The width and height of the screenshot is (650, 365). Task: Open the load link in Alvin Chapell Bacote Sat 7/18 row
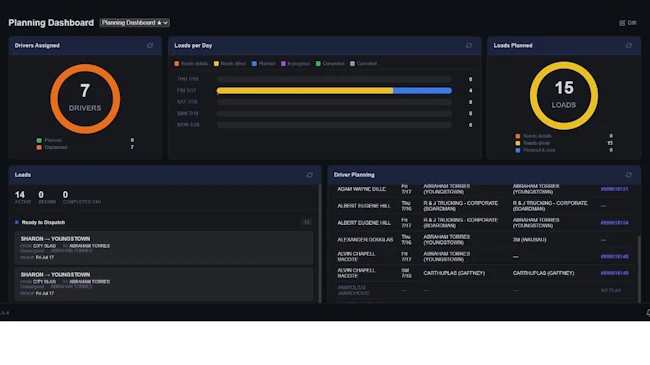(x=614, y=273)
